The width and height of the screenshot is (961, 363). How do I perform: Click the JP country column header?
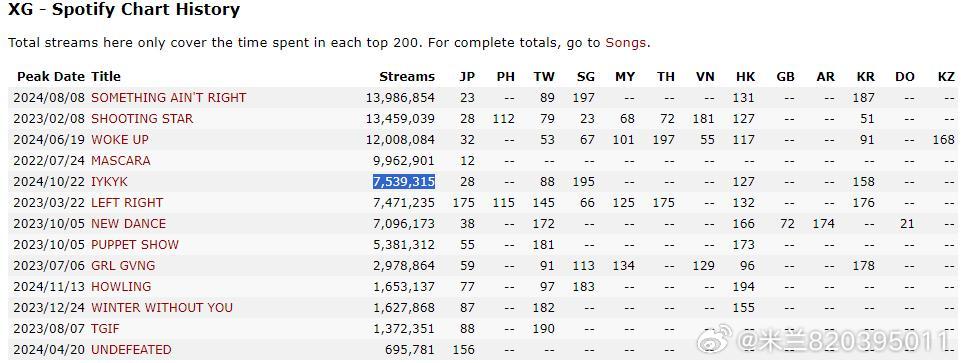pos(467,77)
